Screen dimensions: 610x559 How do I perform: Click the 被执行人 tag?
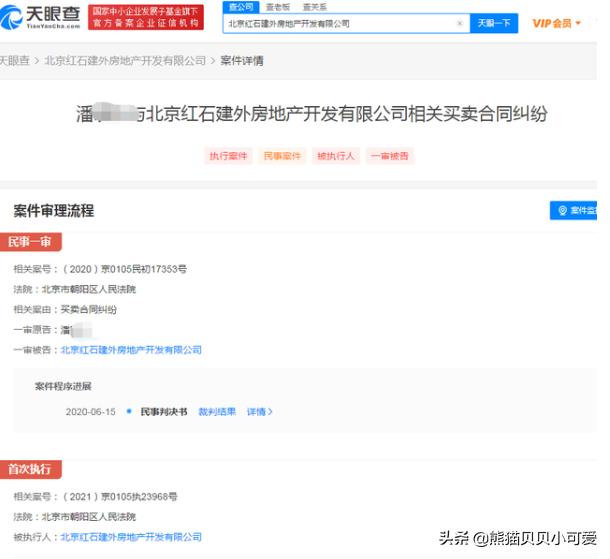tap(336, 156)
